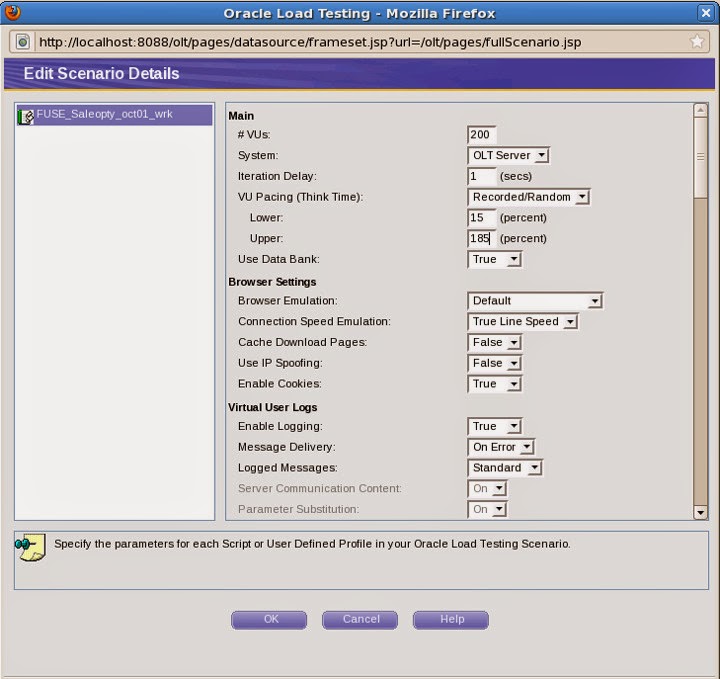Click the scroll down arrow of settings panel

click(x=701, y=512)
